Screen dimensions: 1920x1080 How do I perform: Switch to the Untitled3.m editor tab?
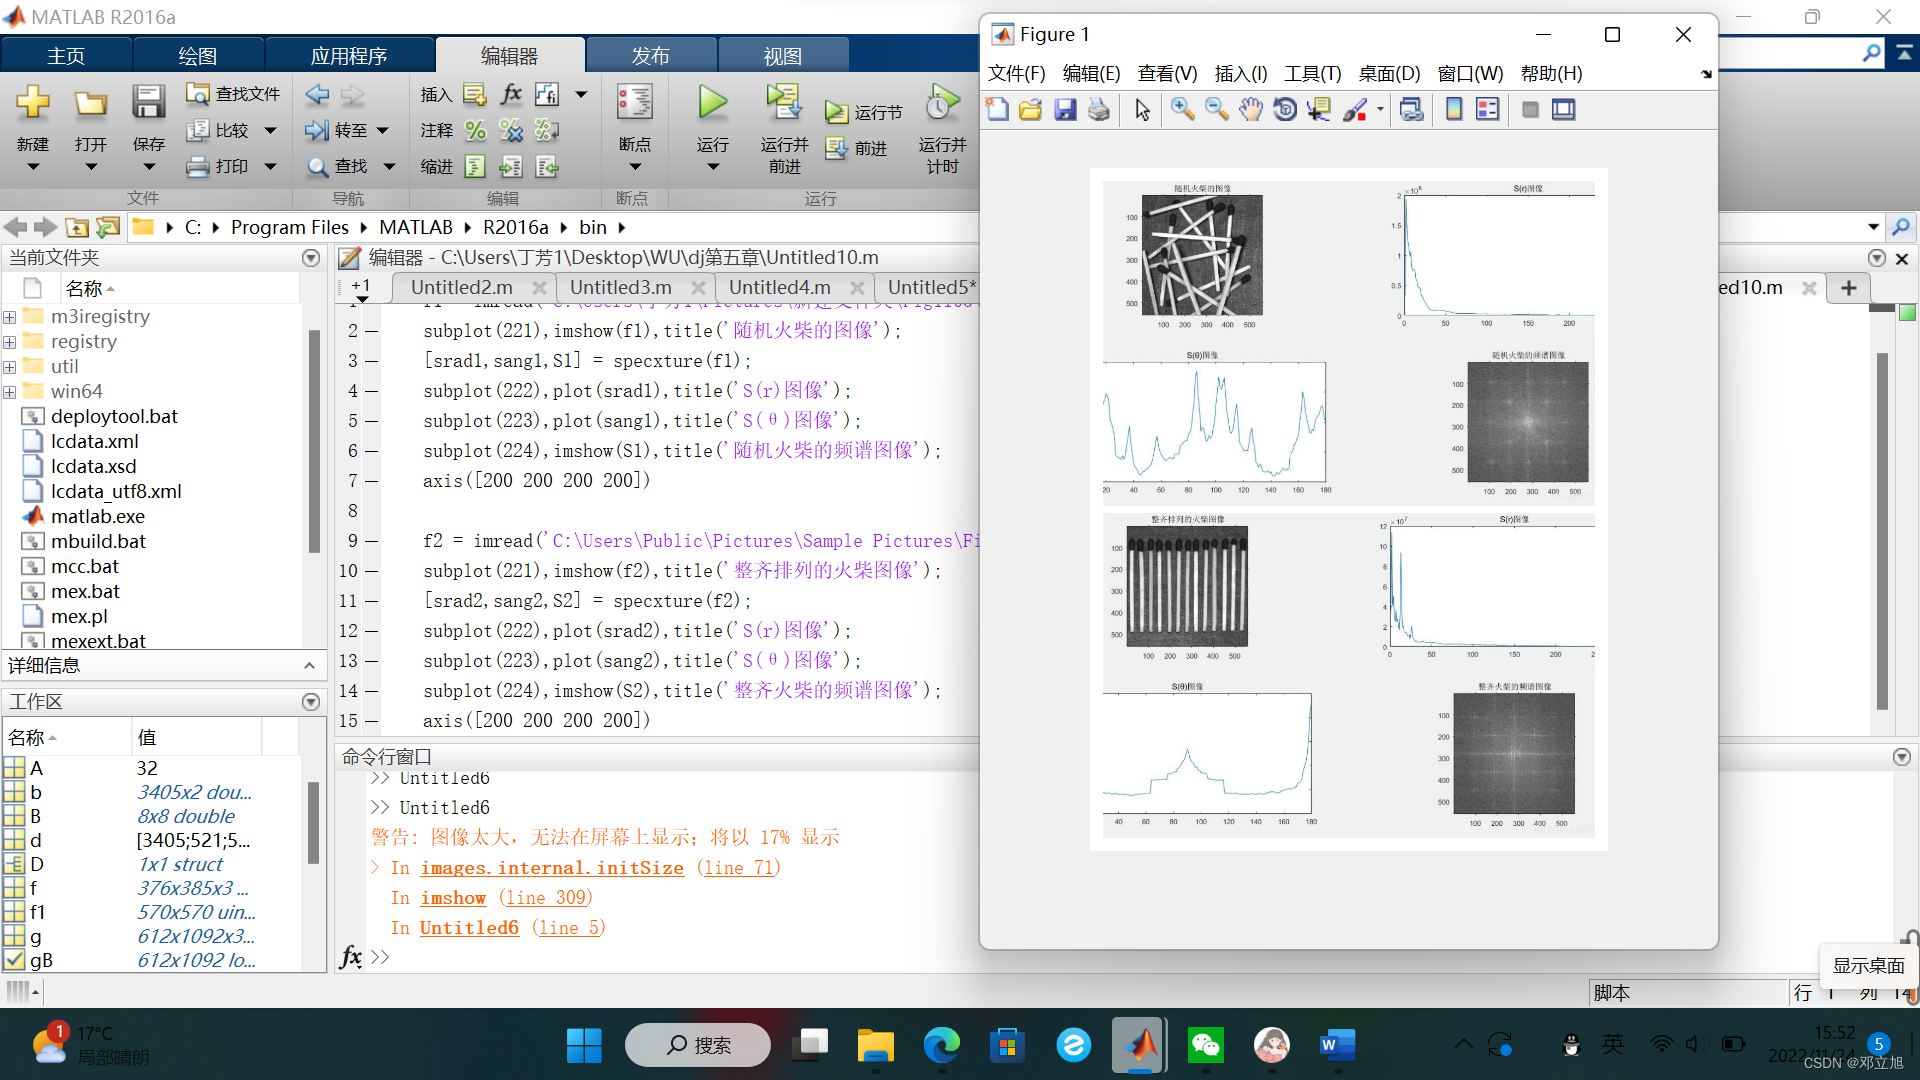tap(620, 287)
